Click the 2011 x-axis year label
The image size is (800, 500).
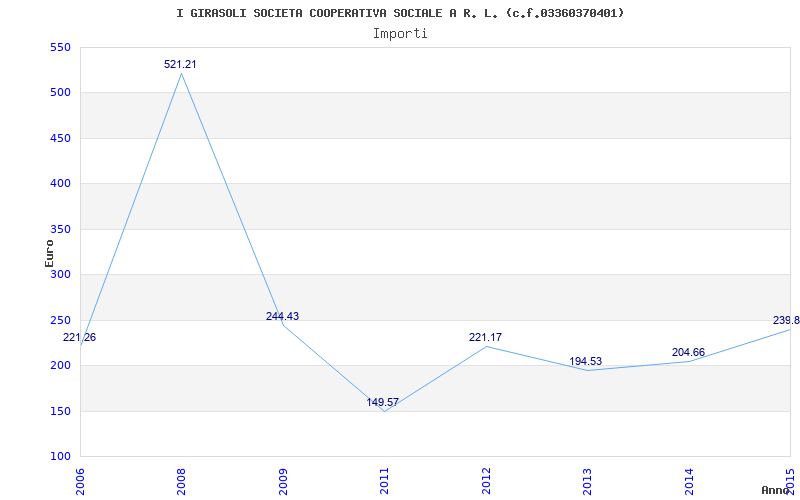[385, 479]
